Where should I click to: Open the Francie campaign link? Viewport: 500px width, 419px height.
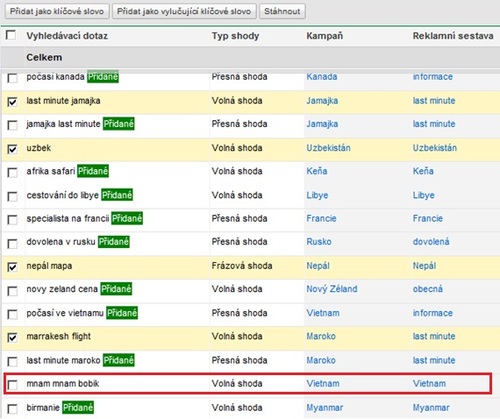(321, 219)
